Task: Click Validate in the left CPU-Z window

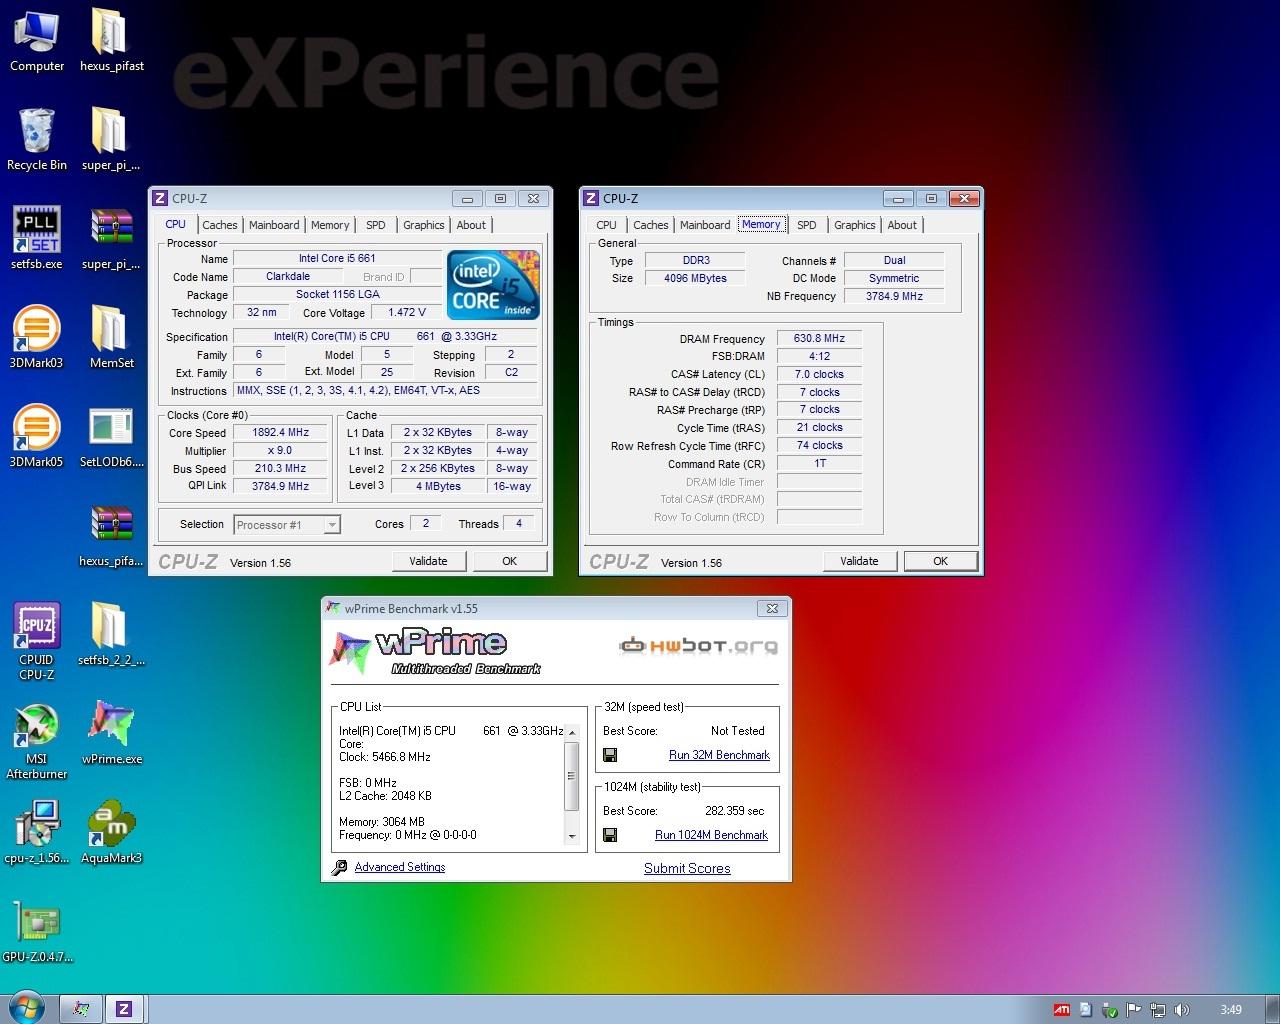Action: pyautogui.click(x=428, y=561)
